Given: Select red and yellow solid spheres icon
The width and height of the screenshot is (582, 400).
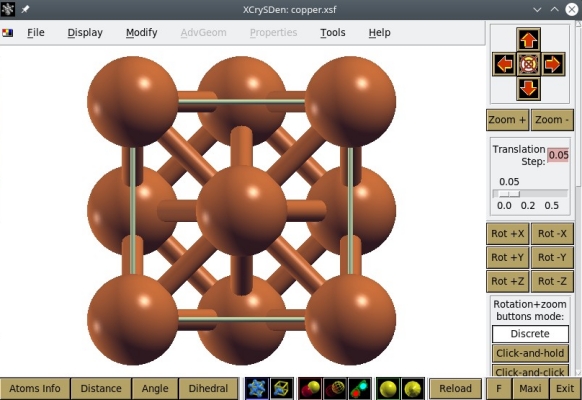Looking at the screenshot, I should [310, 388].
